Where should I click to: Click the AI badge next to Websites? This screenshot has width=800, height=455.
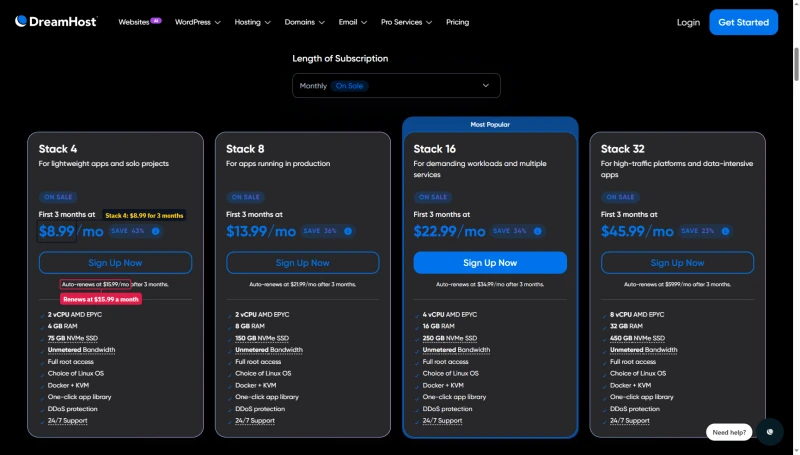(156, 21)
